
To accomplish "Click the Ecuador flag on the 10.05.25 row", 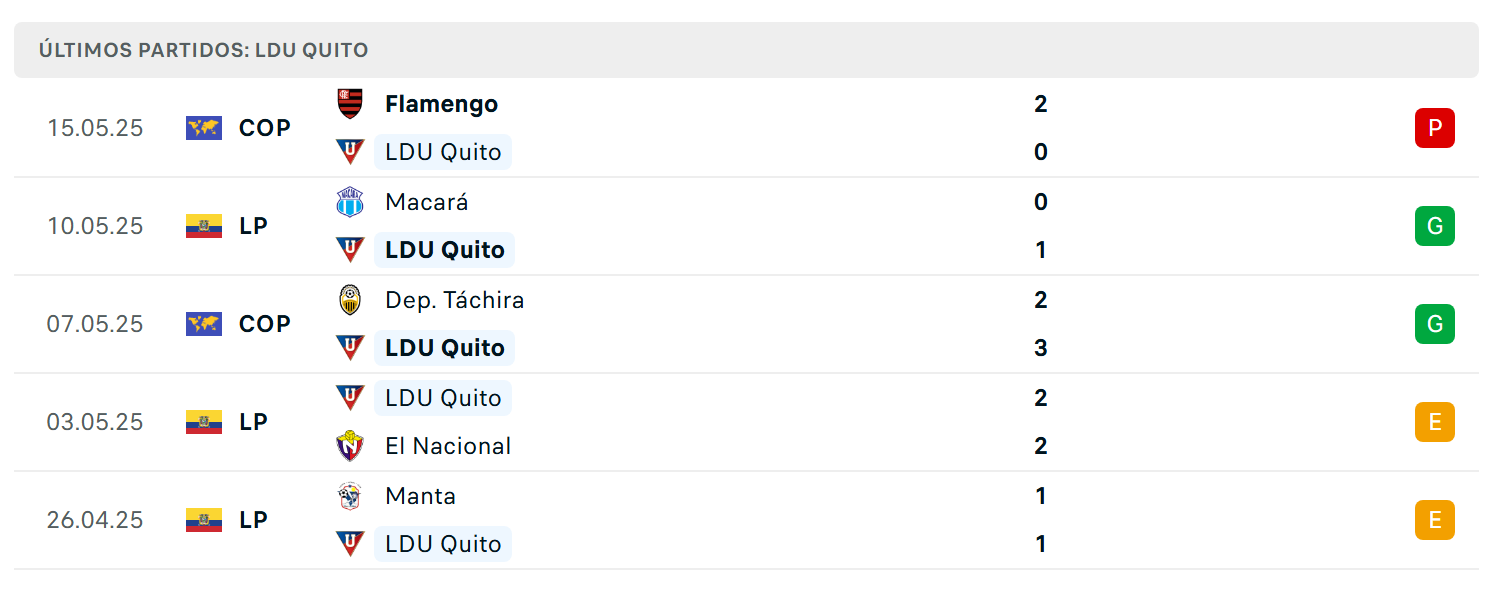I will pos(204,226).
